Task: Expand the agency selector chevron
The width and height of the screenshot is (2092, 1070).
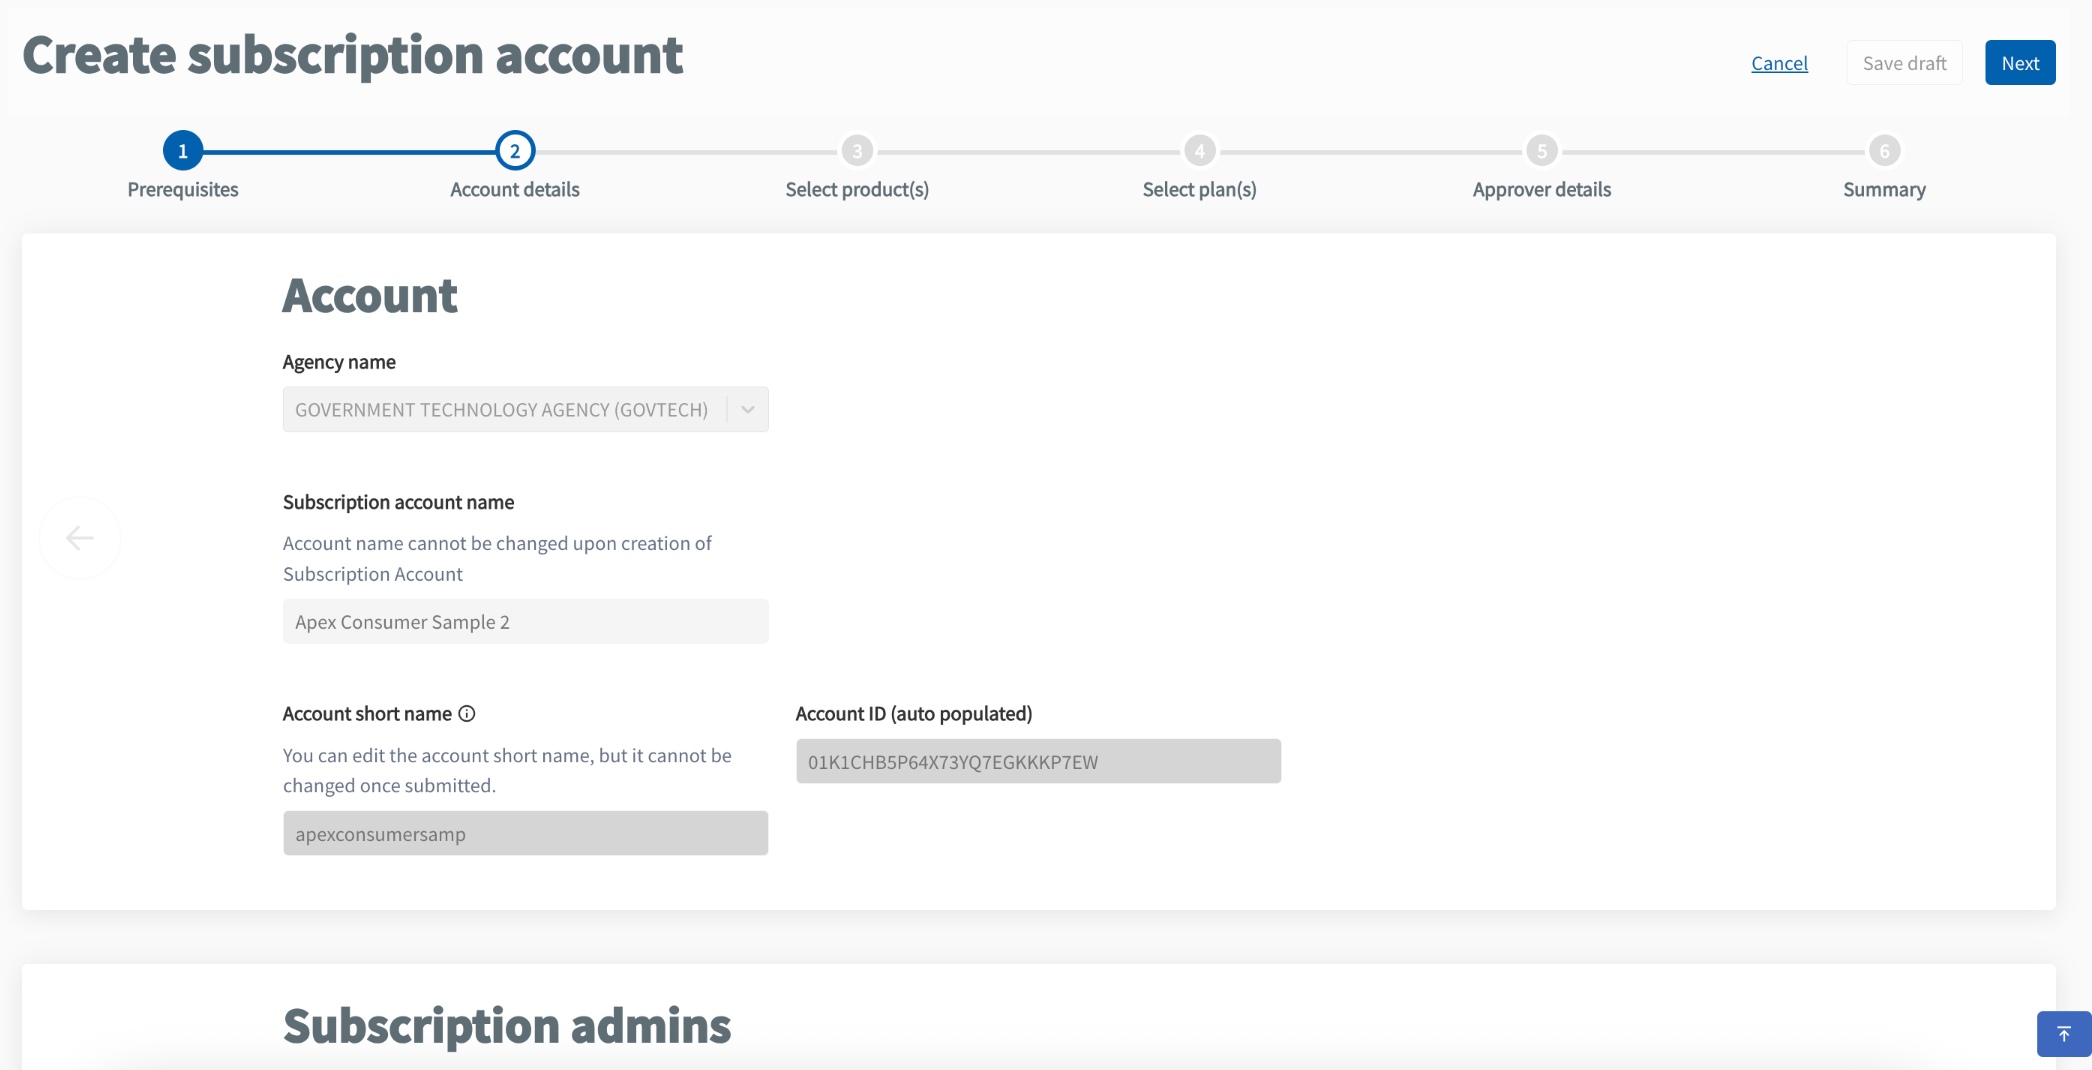Action: pyautogui.click(x=746, y=409)
